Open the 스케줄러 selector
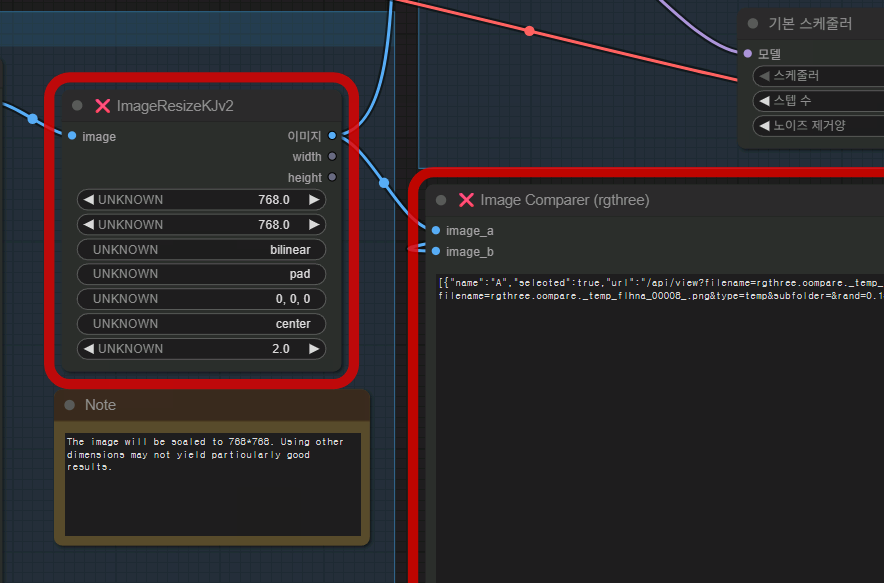Image resolution: width=884 pixels, height=583 pixels. click(817, 76)
